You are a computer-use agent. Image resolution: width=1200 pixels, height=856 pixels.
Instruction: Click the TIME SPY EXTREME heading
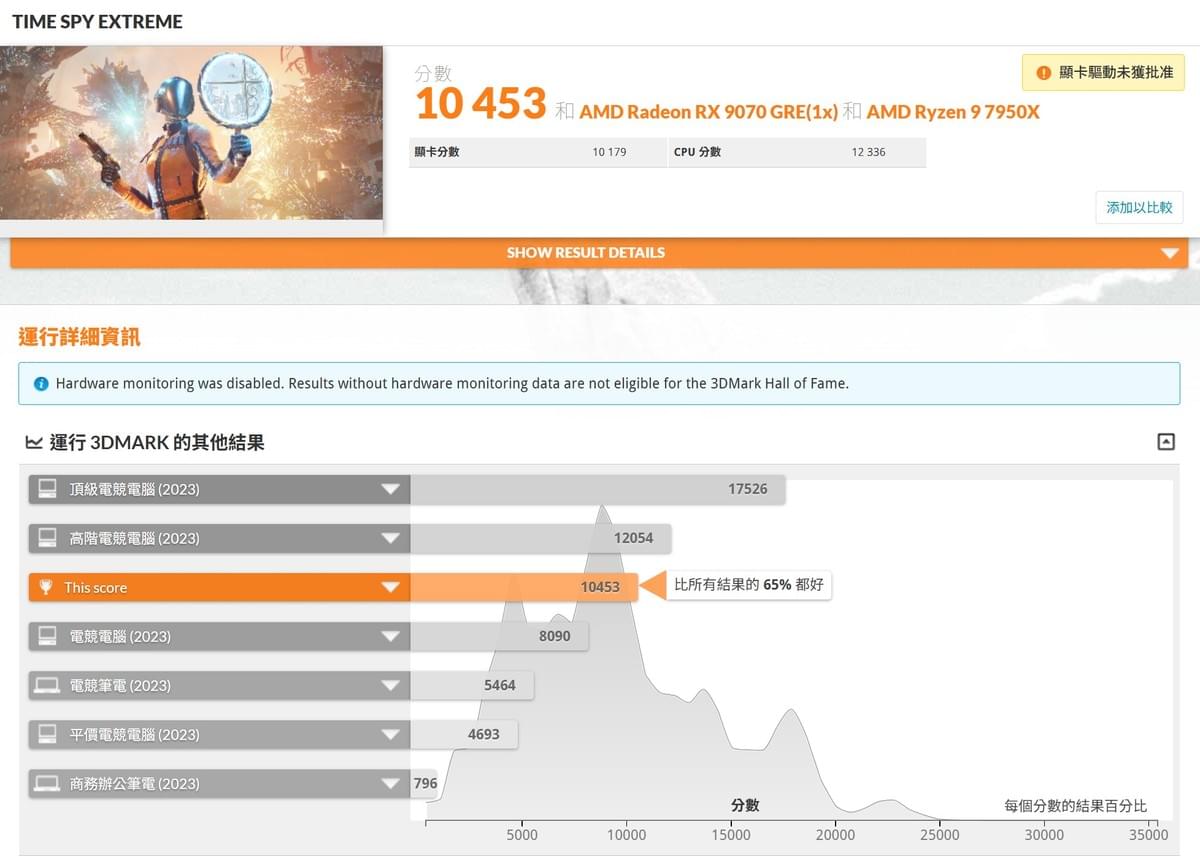tap(97, 22)
